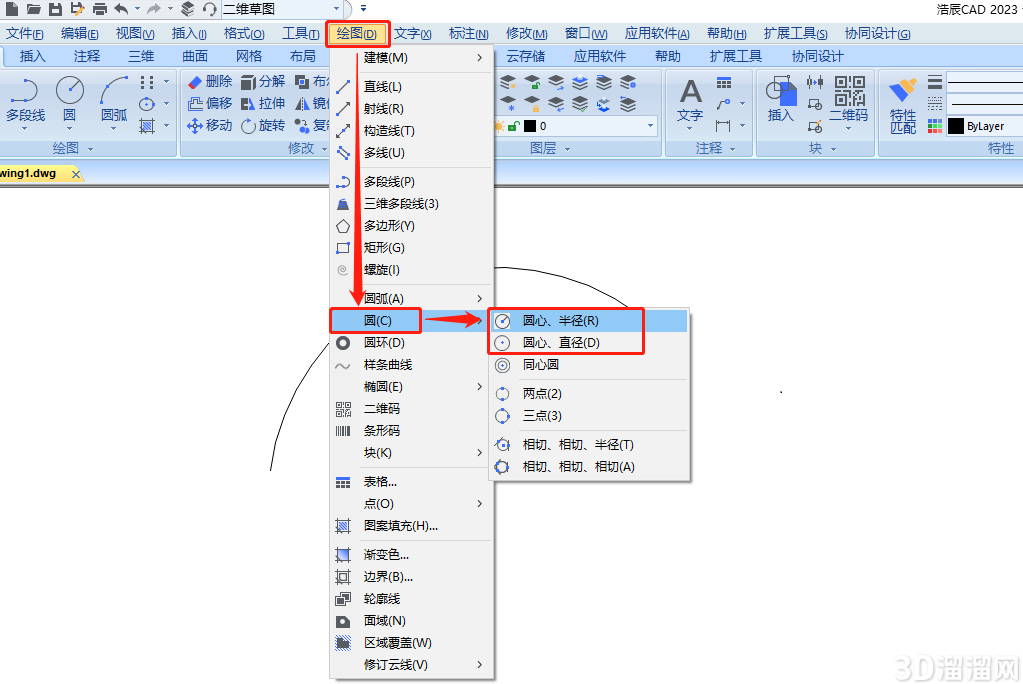Expand the 建模(M) submenu
The height and width of the screenshot is (684, 1023).
click(411, 57)
